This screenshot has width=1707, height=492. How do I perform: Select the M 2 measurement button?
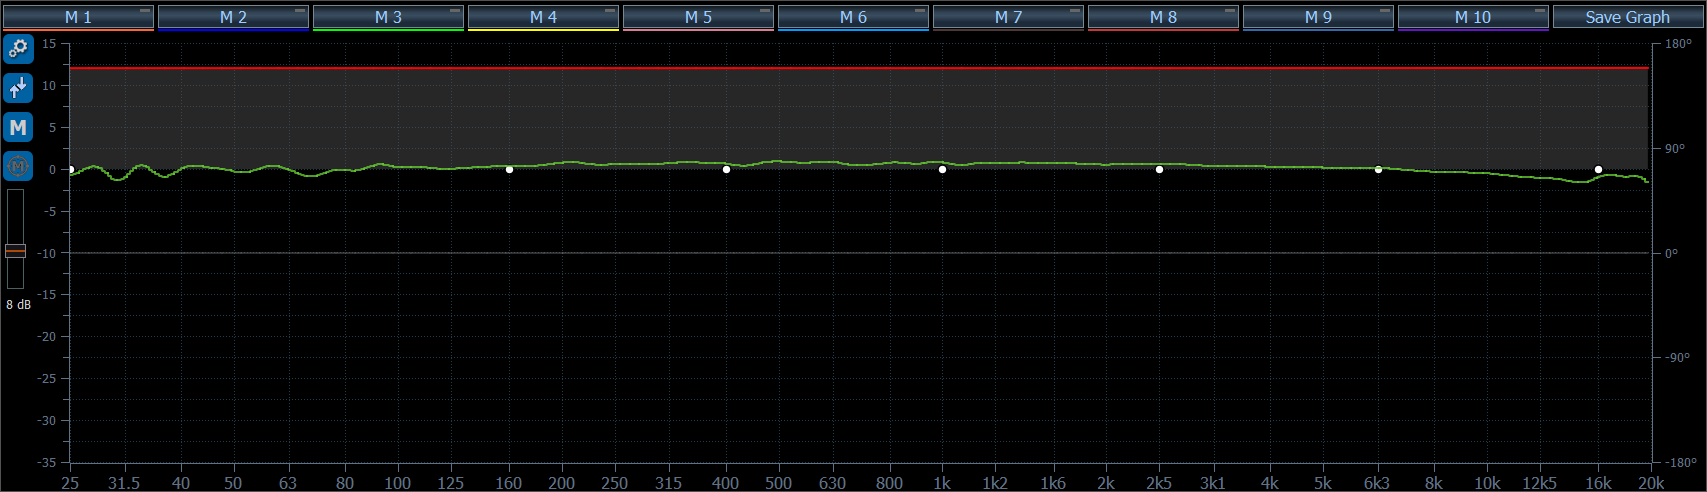(232, 17)
